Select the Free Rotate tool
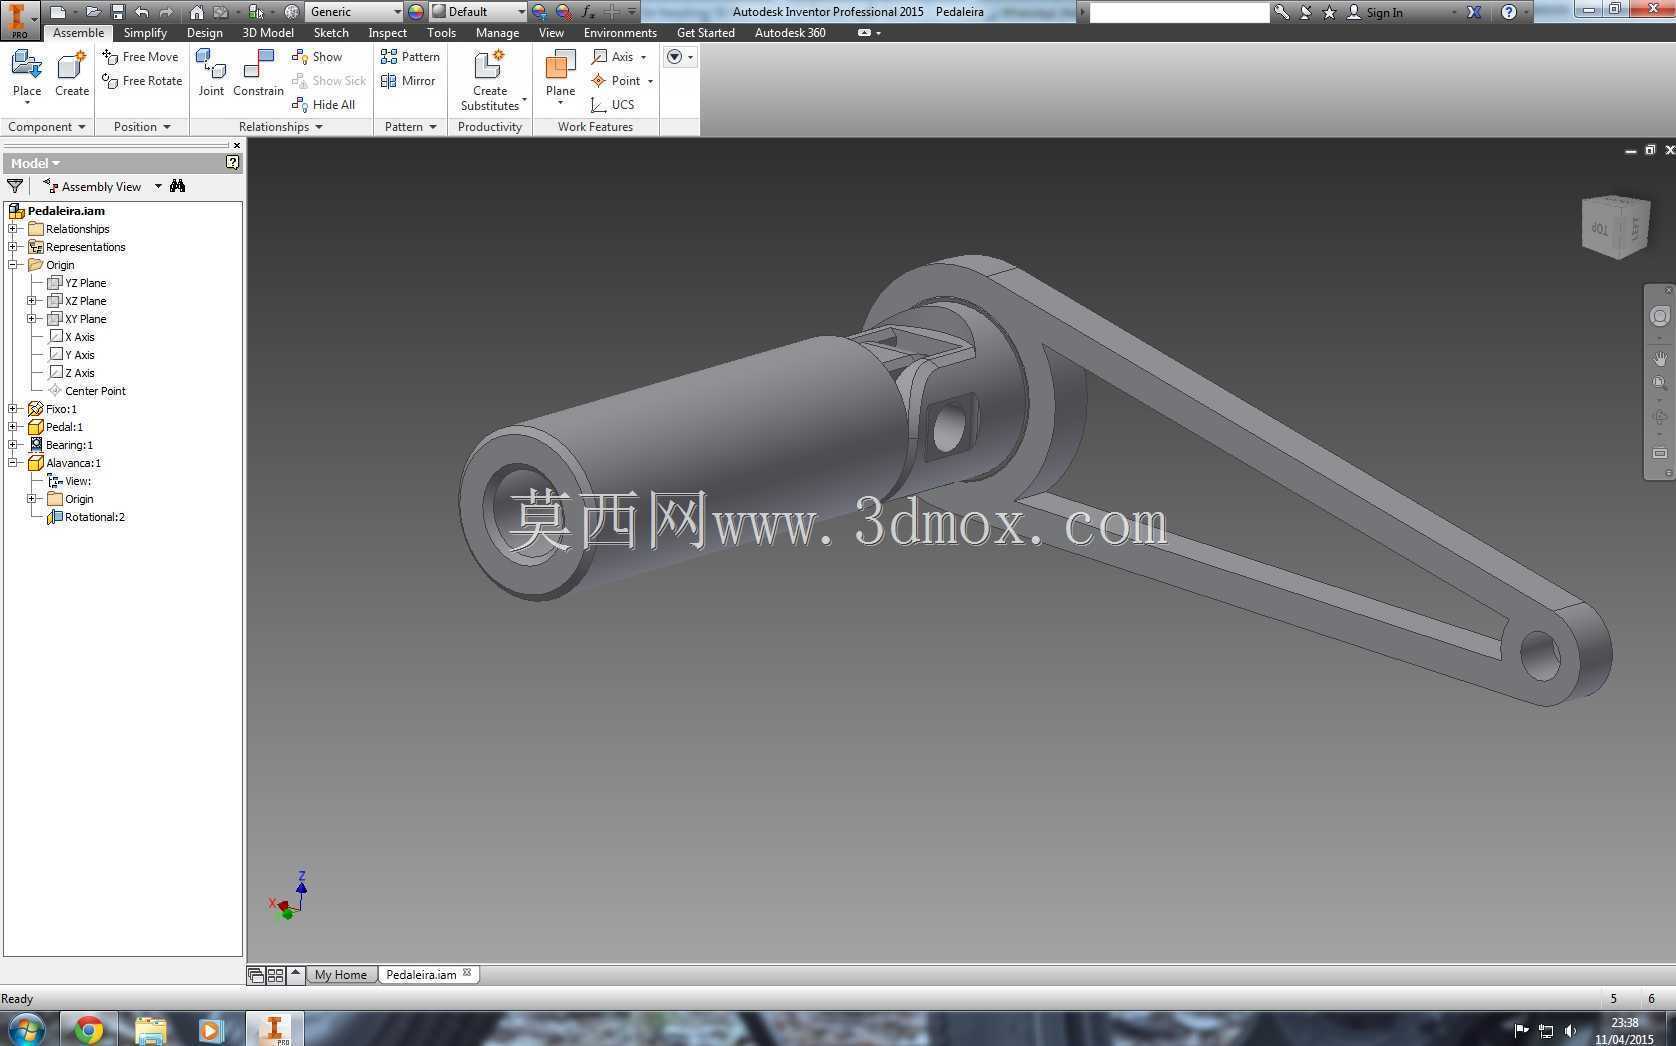The height and width of the screenshot is (1046, 1676). [143, 81]
